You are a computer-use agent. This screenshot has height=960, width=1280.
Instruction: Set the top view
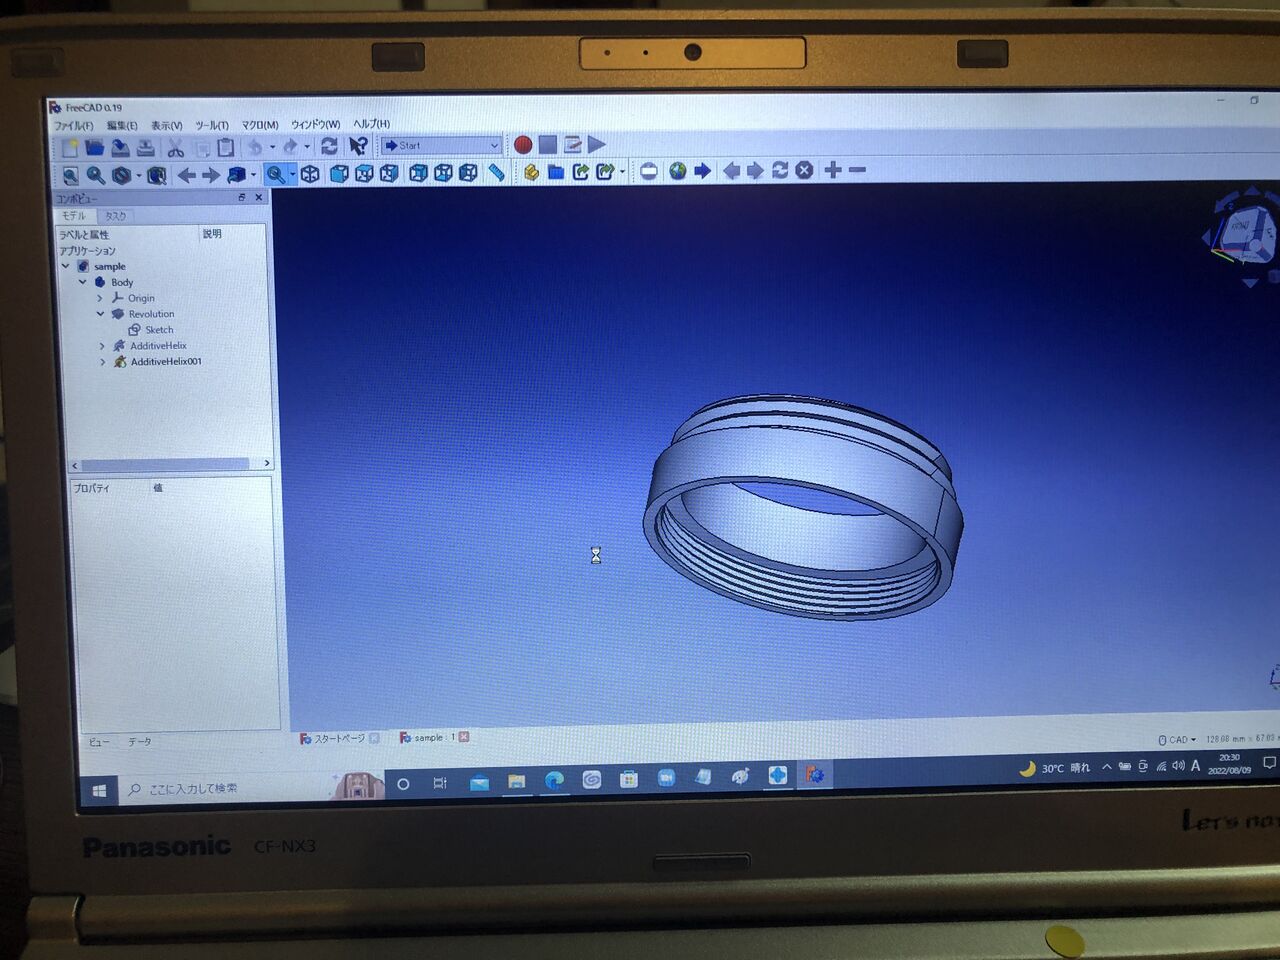[364, 174]
